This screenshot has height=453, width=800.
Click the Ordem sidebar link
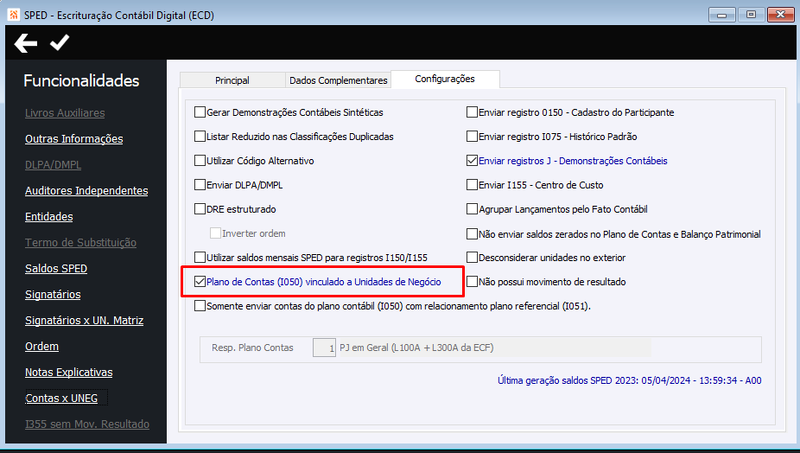pos(42,346)
